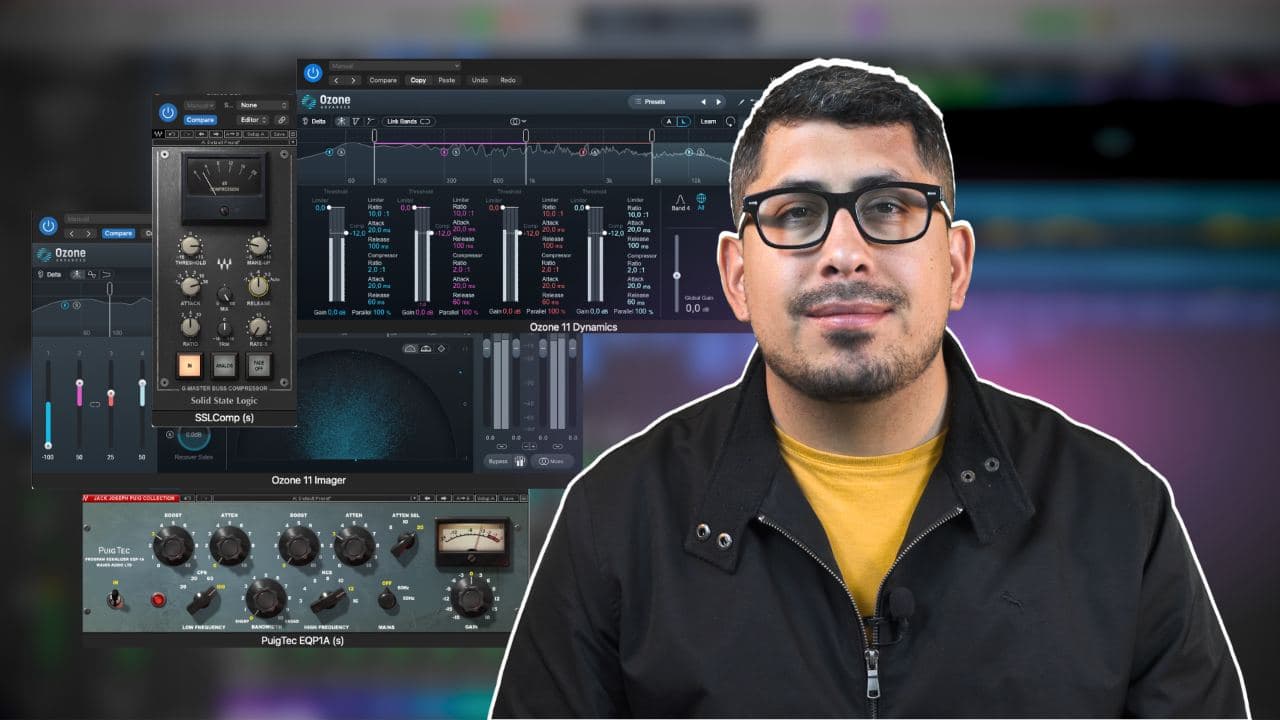Click the power button in the Ozone Imager window

pyautogui.click(x=48, y=226)
